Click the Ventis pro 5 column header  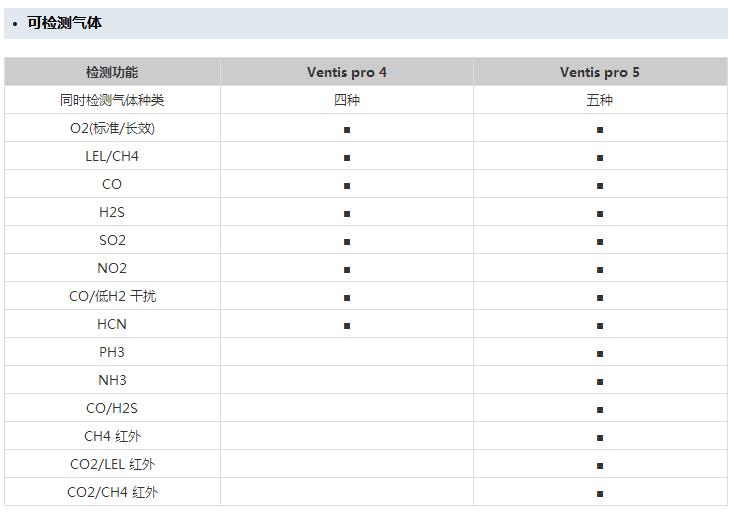(x=600, y=72)
